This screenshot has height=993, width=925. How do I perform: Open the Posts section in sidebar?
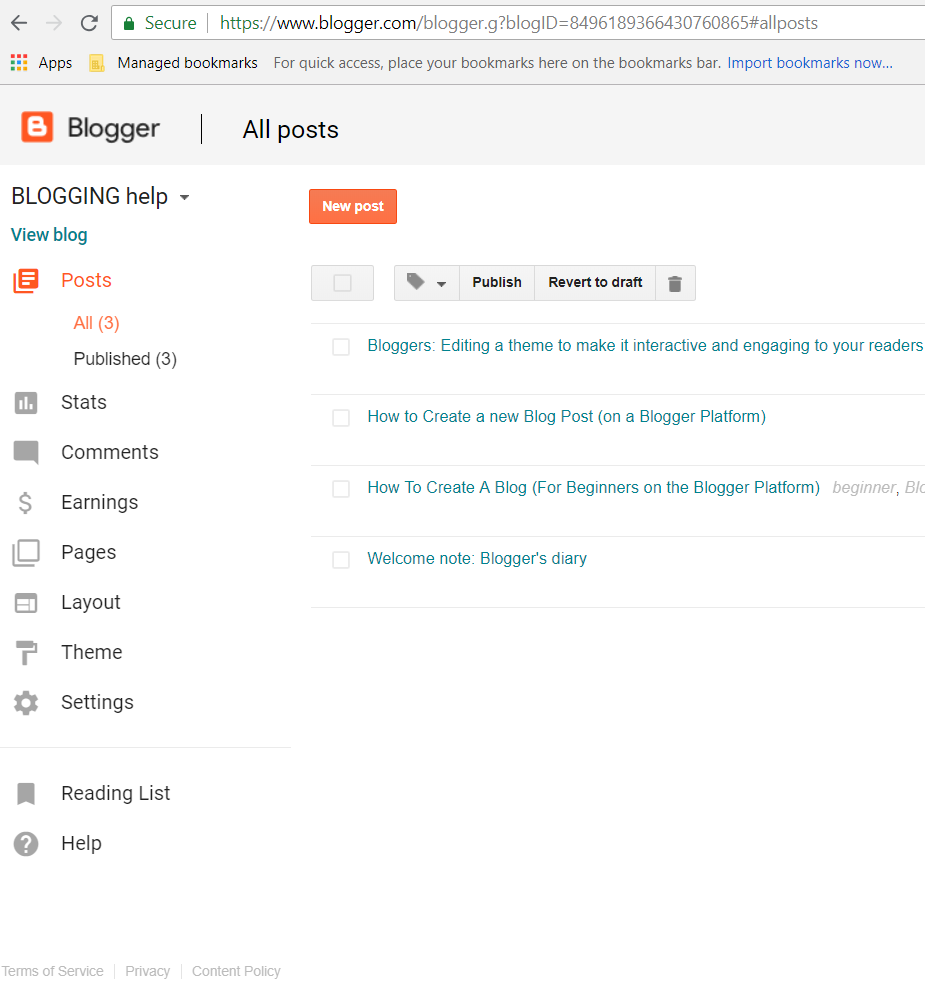click(x=86, y=281)
